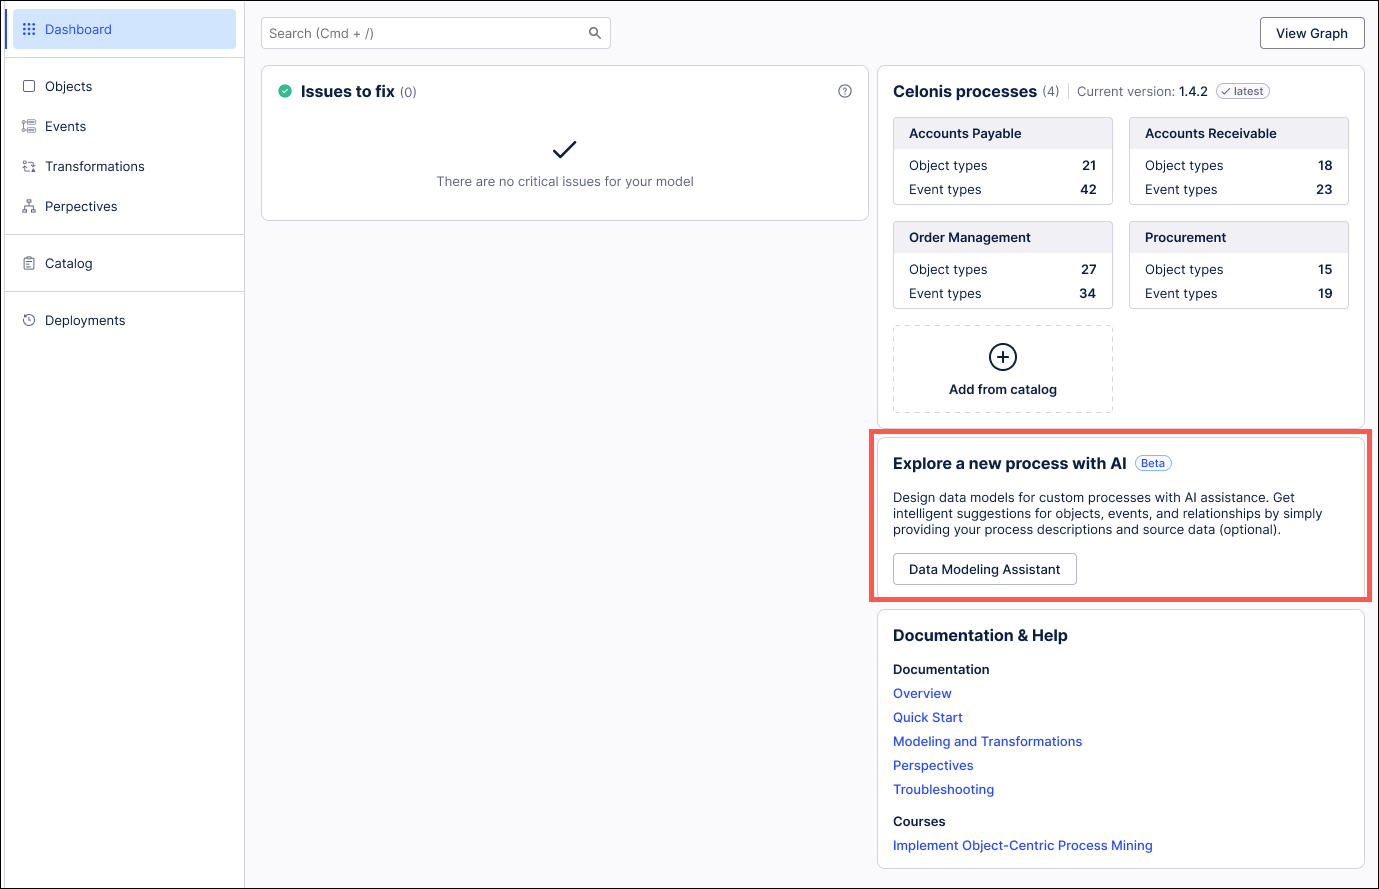Open the Data Modeling Assistant
The image size is (1379, 889).
[x=984, y=568]
